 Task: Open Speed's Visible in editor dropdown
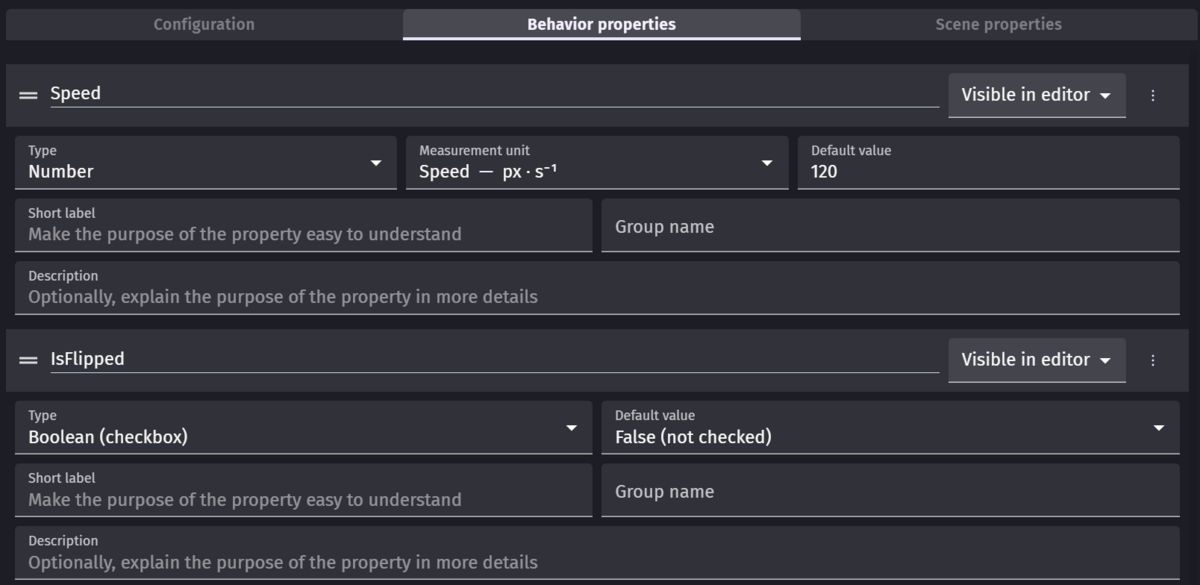click(x=1037, y=95)
